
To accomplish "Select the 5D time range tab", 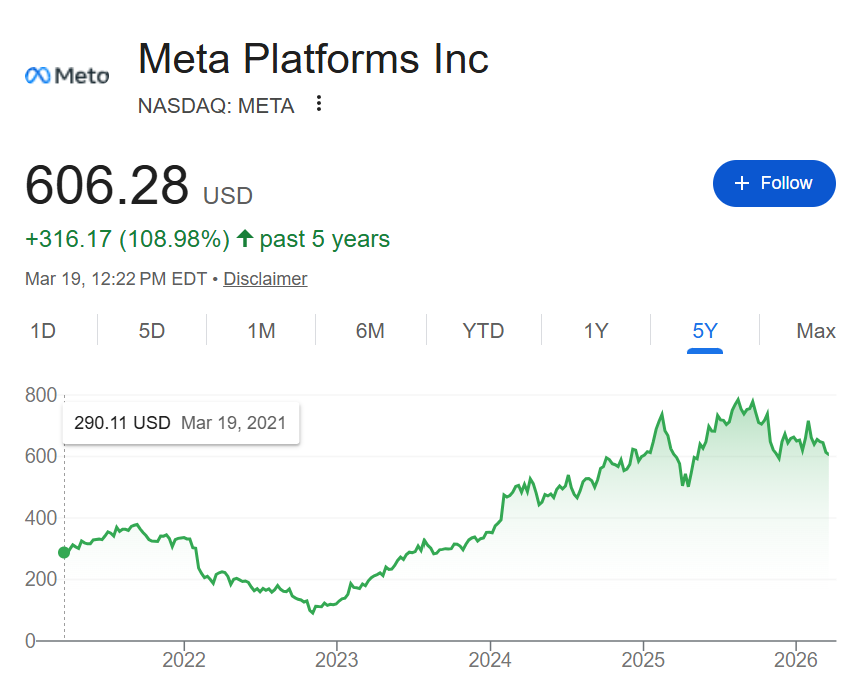I will coord(152,331).
